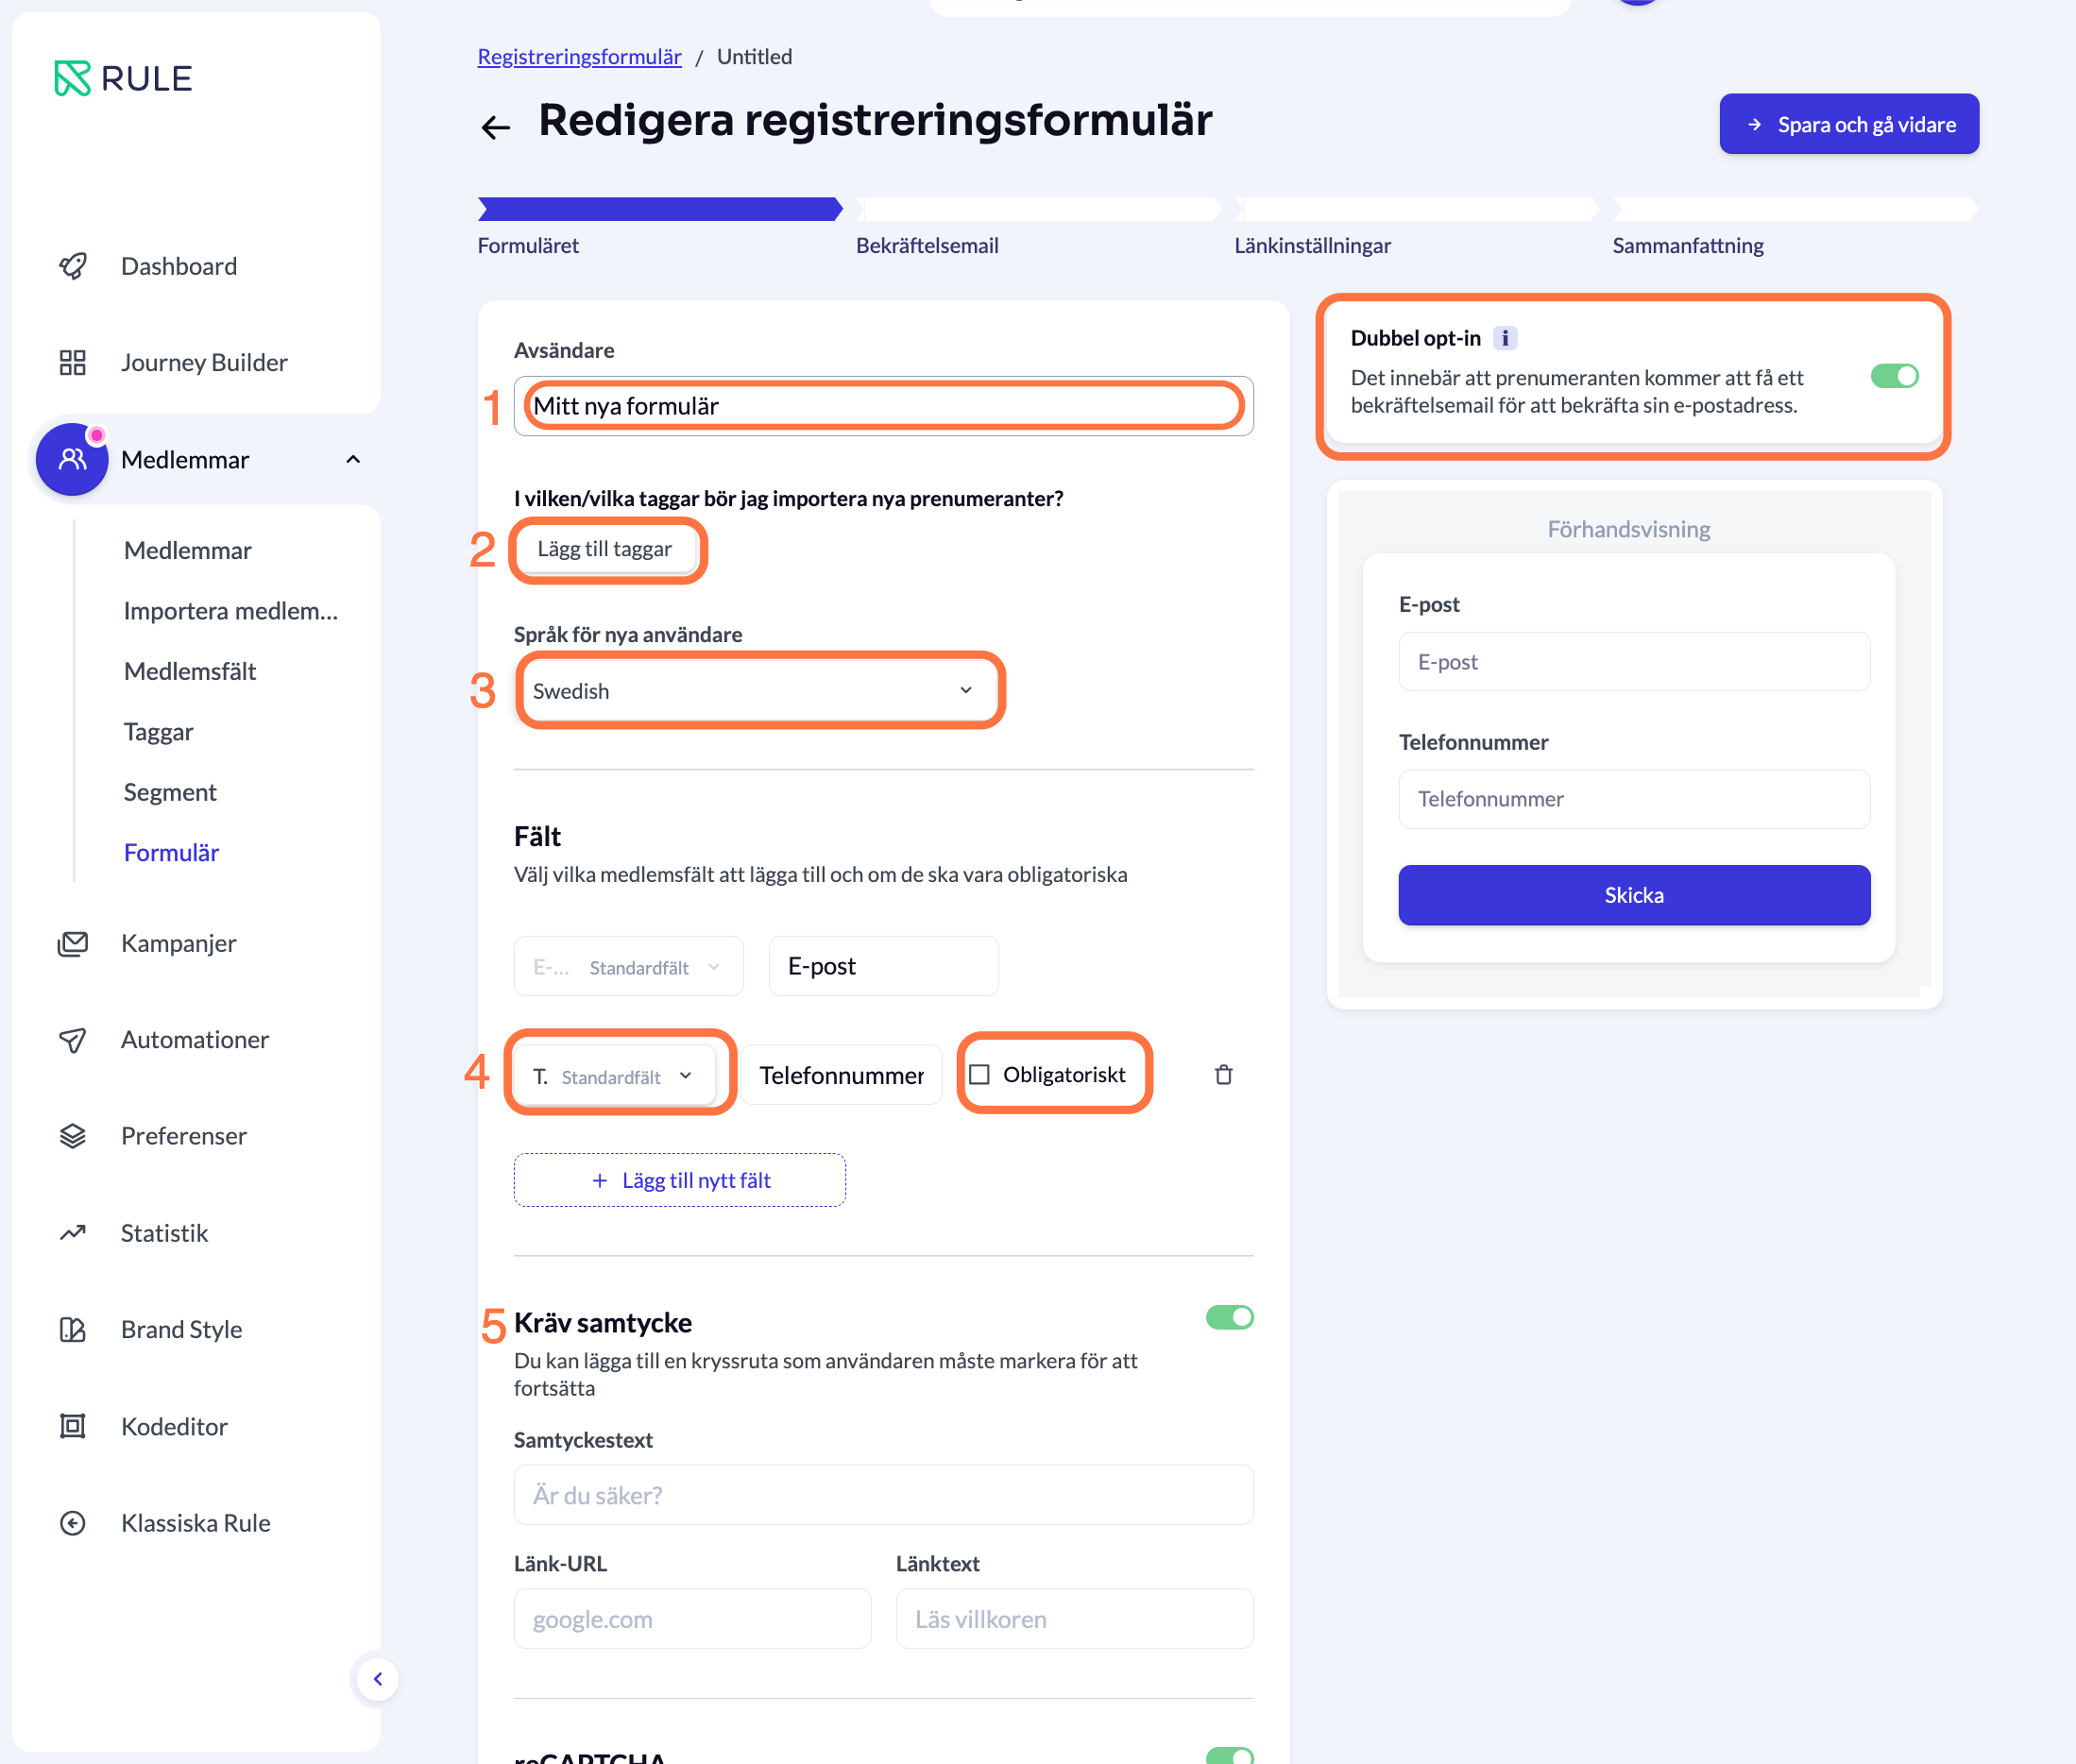Open the Dubbel opt-in info icon
Viewport: 2076px width, 1764px height.
1504,338
